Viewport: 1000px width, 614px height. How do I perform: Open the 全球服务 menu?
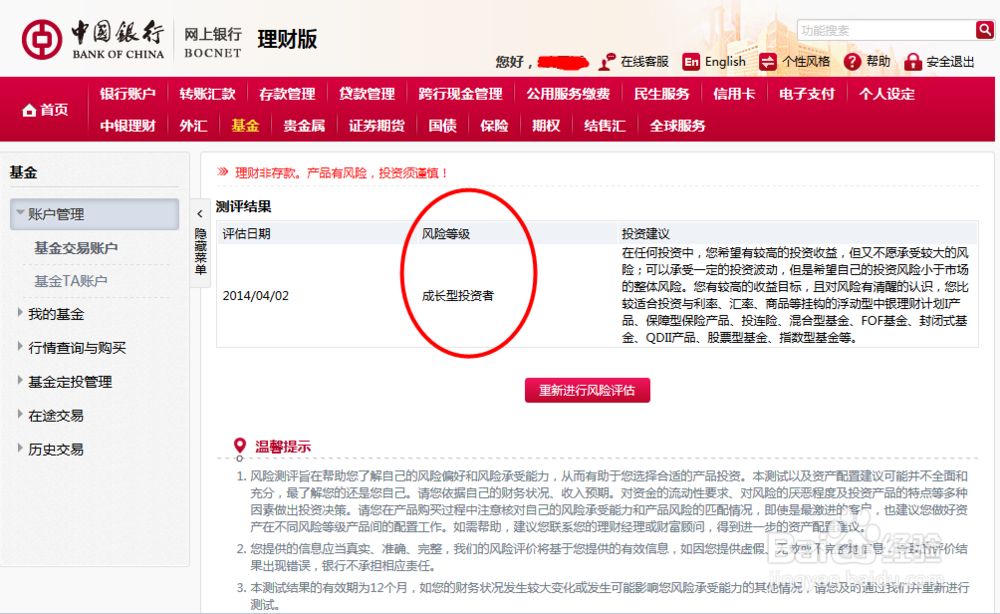pyautogui.click(x=677, y=126)
